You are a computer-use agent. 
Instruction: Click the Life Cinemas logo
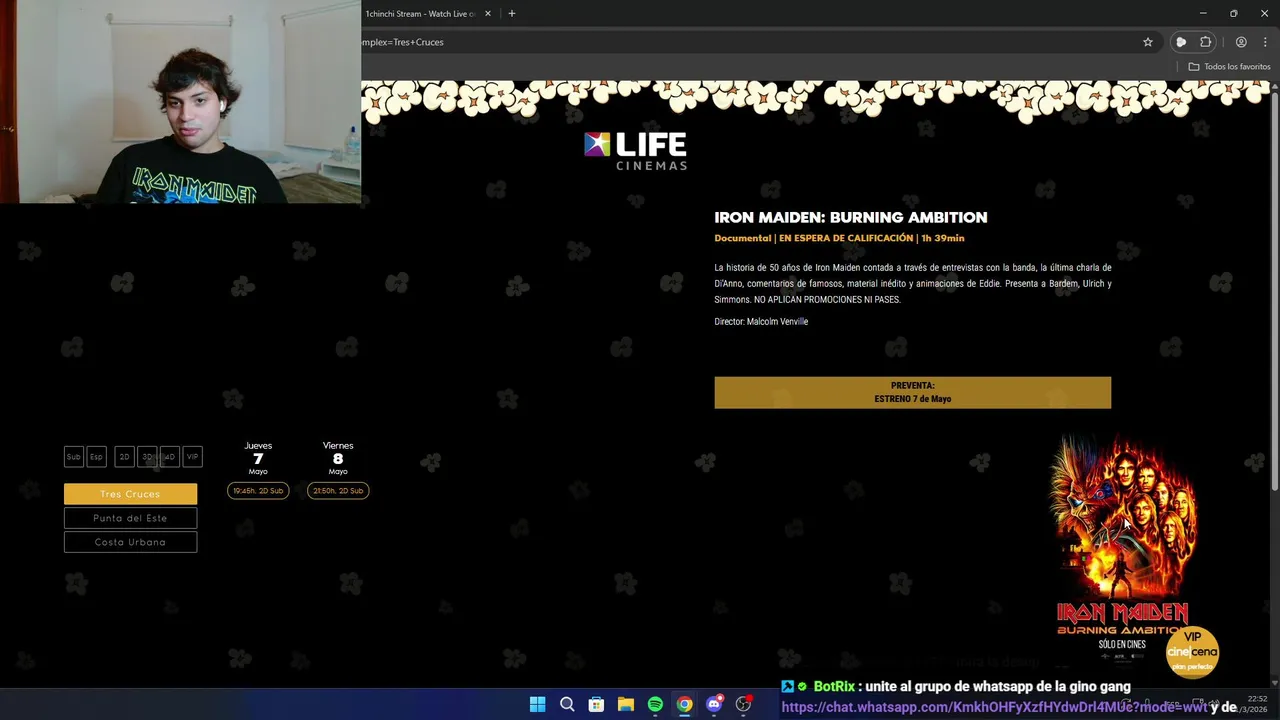[x=635, y=150]
